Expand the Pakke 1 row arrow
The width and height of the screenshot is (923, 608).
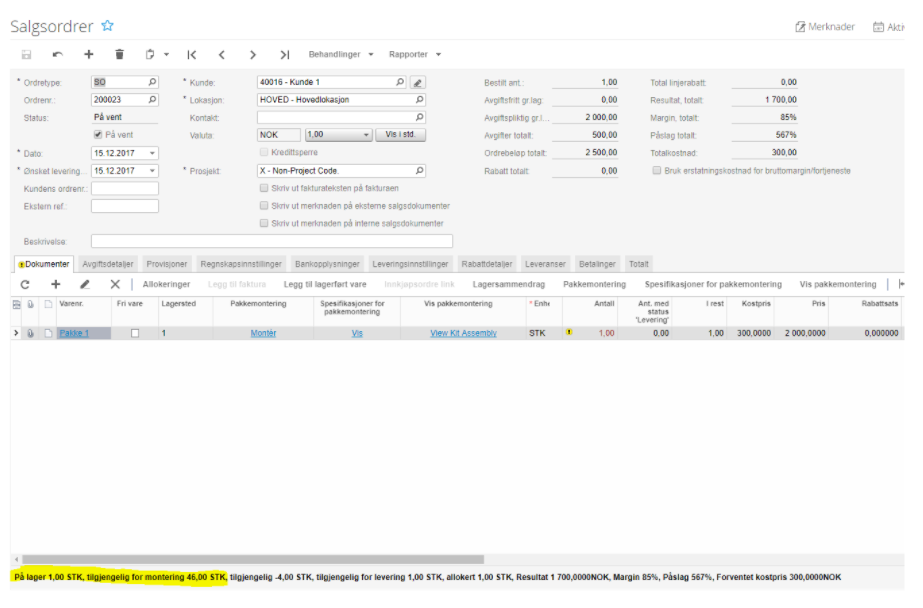tap(16, 333)
